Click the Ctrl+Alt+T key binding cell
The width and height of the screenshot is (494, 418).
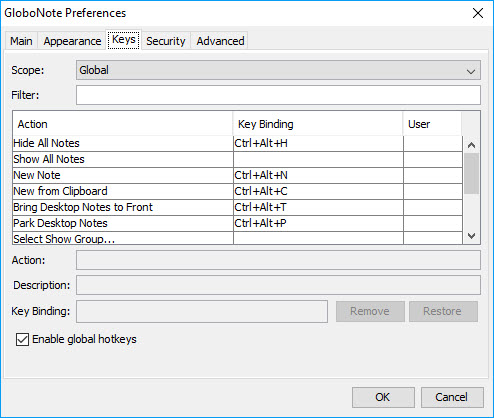[318, 207]
